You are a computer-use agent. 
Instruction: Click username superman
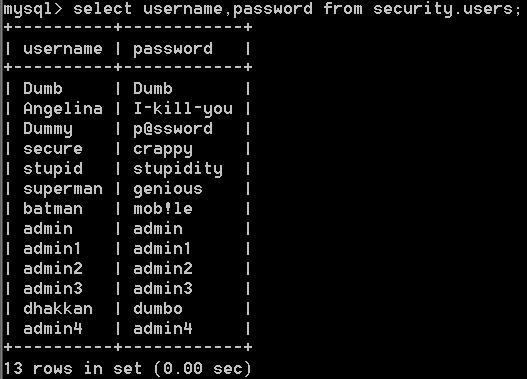click(x=63, y=190)
